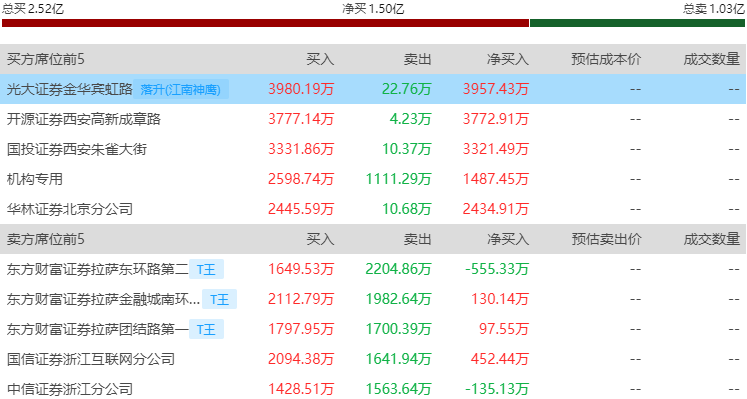
Task: Select 中信证券浙江分公司 seat name
Action: (x=70, y=389)
